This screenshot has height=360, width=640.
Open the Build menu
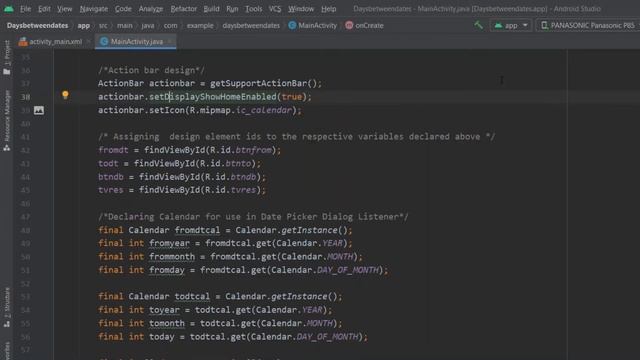tap(211, 9)
